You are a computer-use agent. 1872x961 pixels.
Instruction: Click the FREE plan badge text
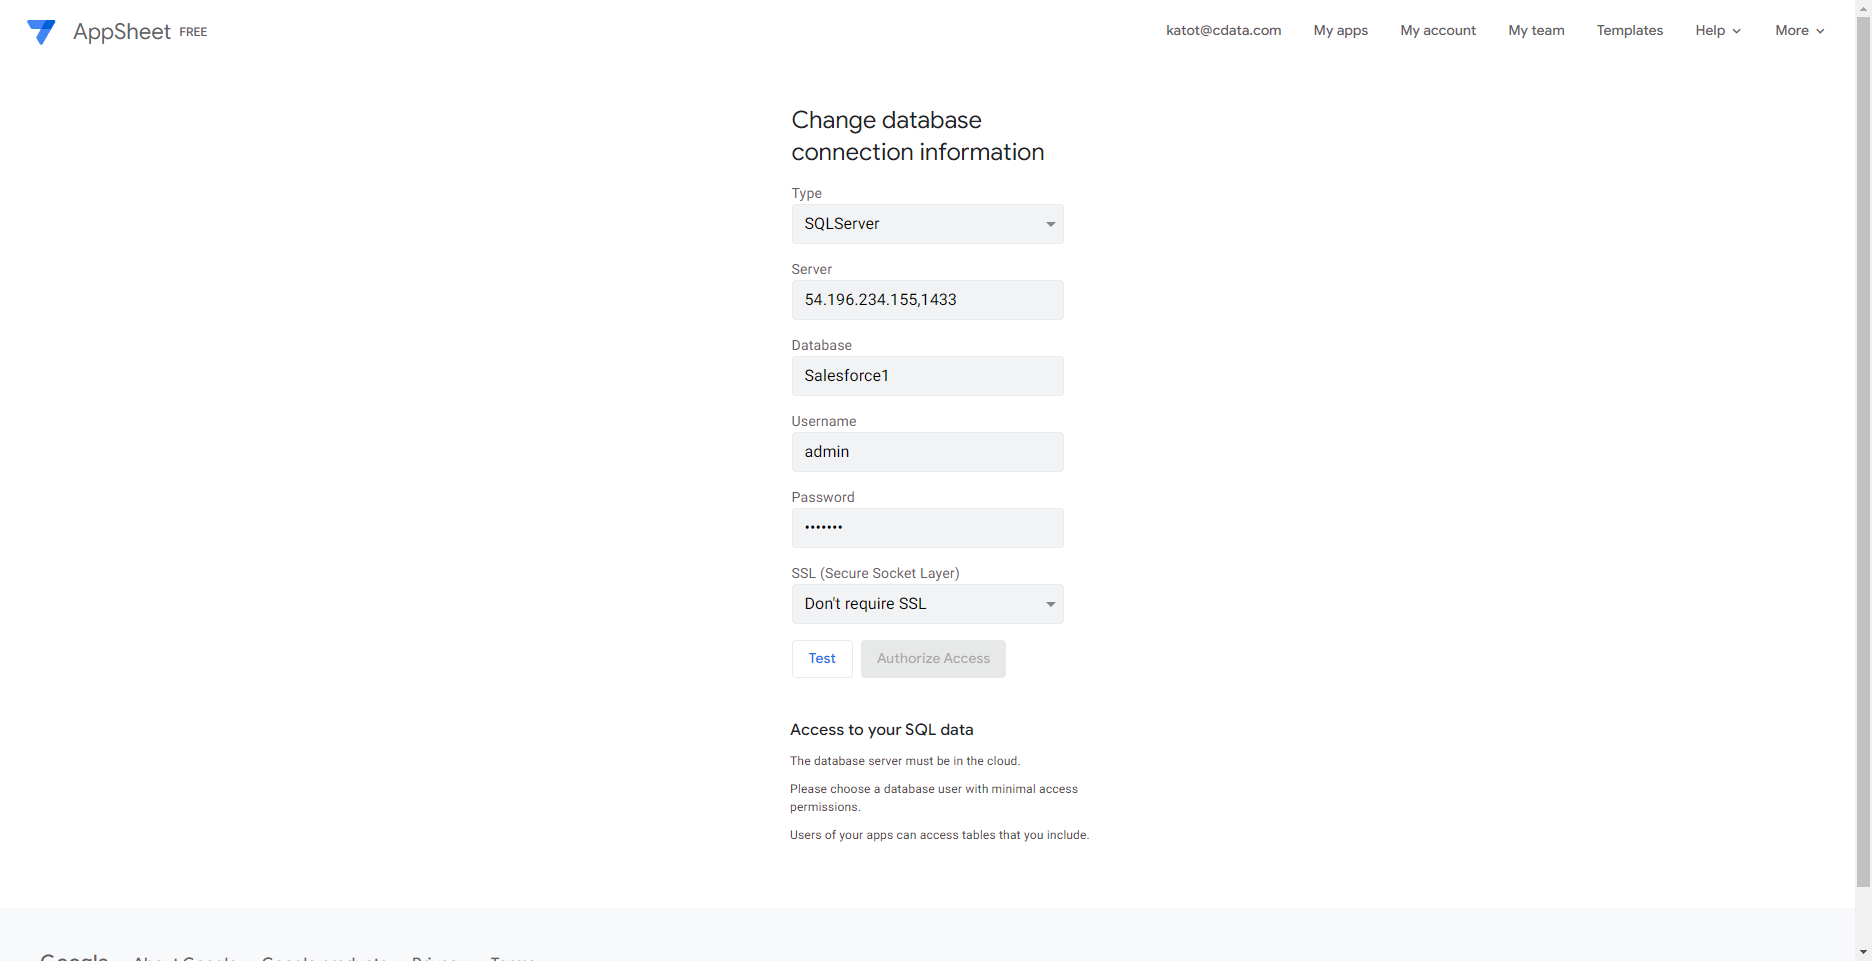click(x=193, y=32)
